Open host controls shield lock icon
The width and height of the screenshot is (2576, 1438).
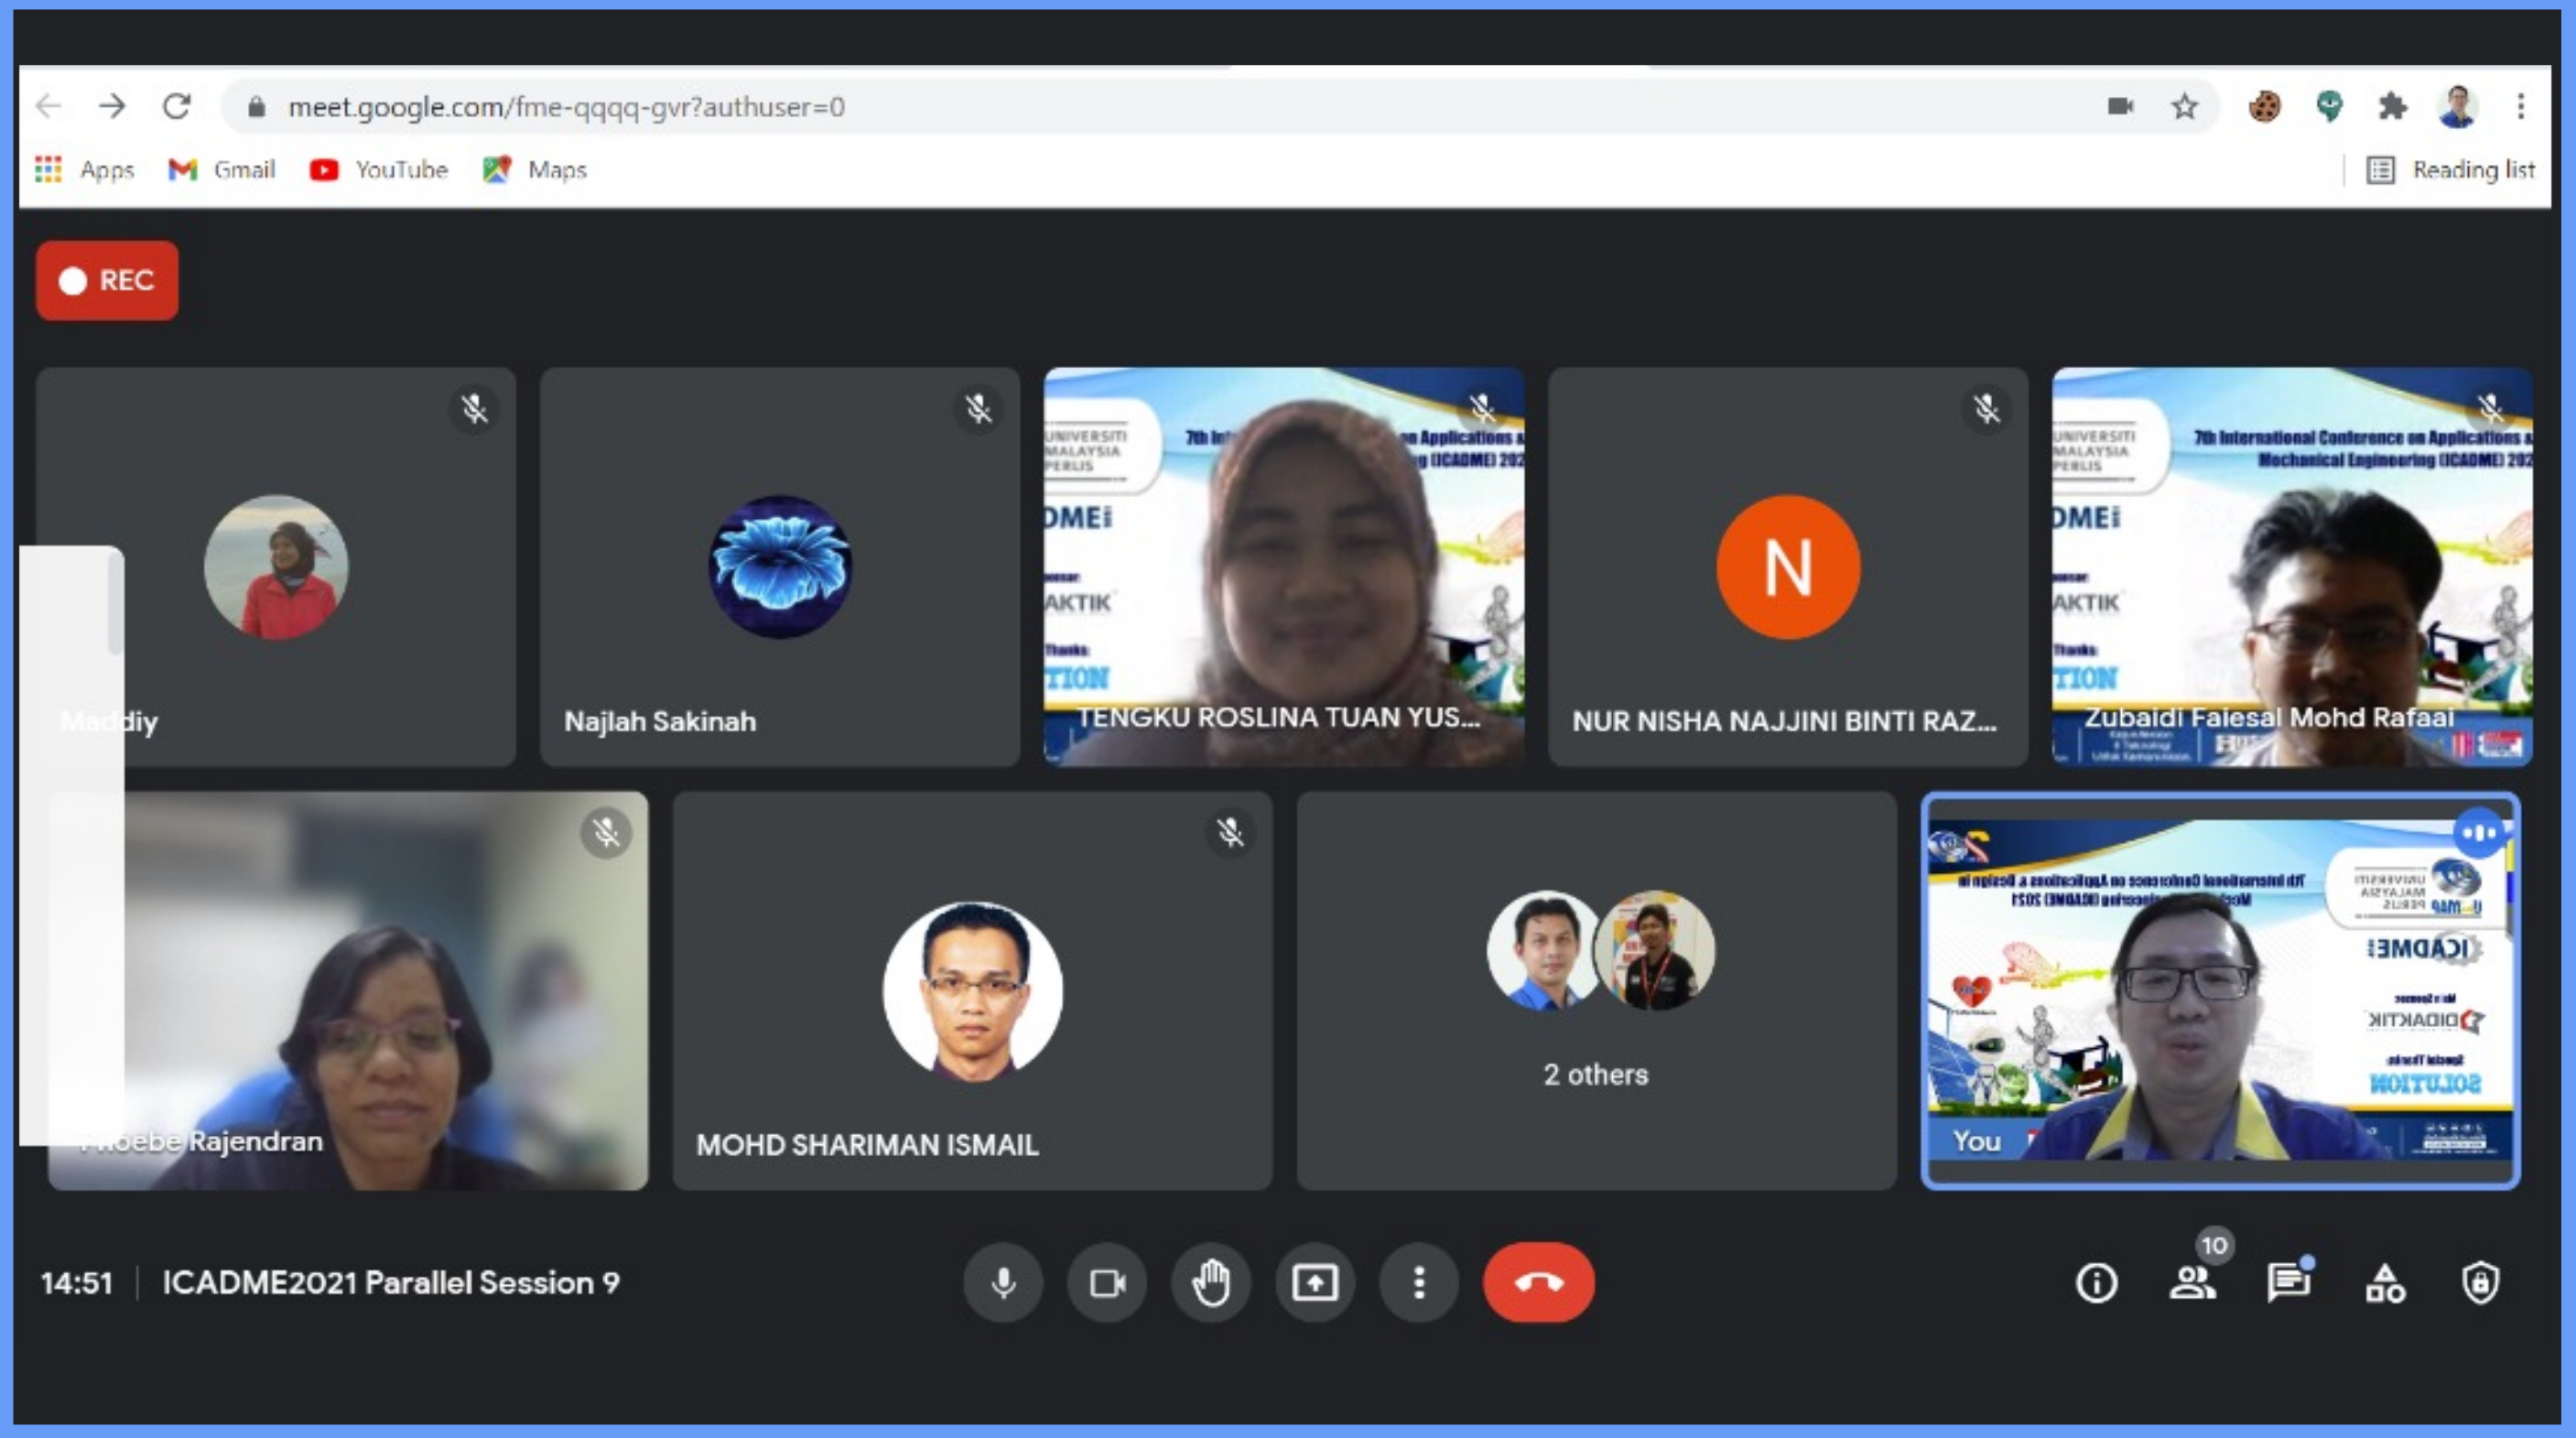pyautogui.click(x=2480, y=1282)
